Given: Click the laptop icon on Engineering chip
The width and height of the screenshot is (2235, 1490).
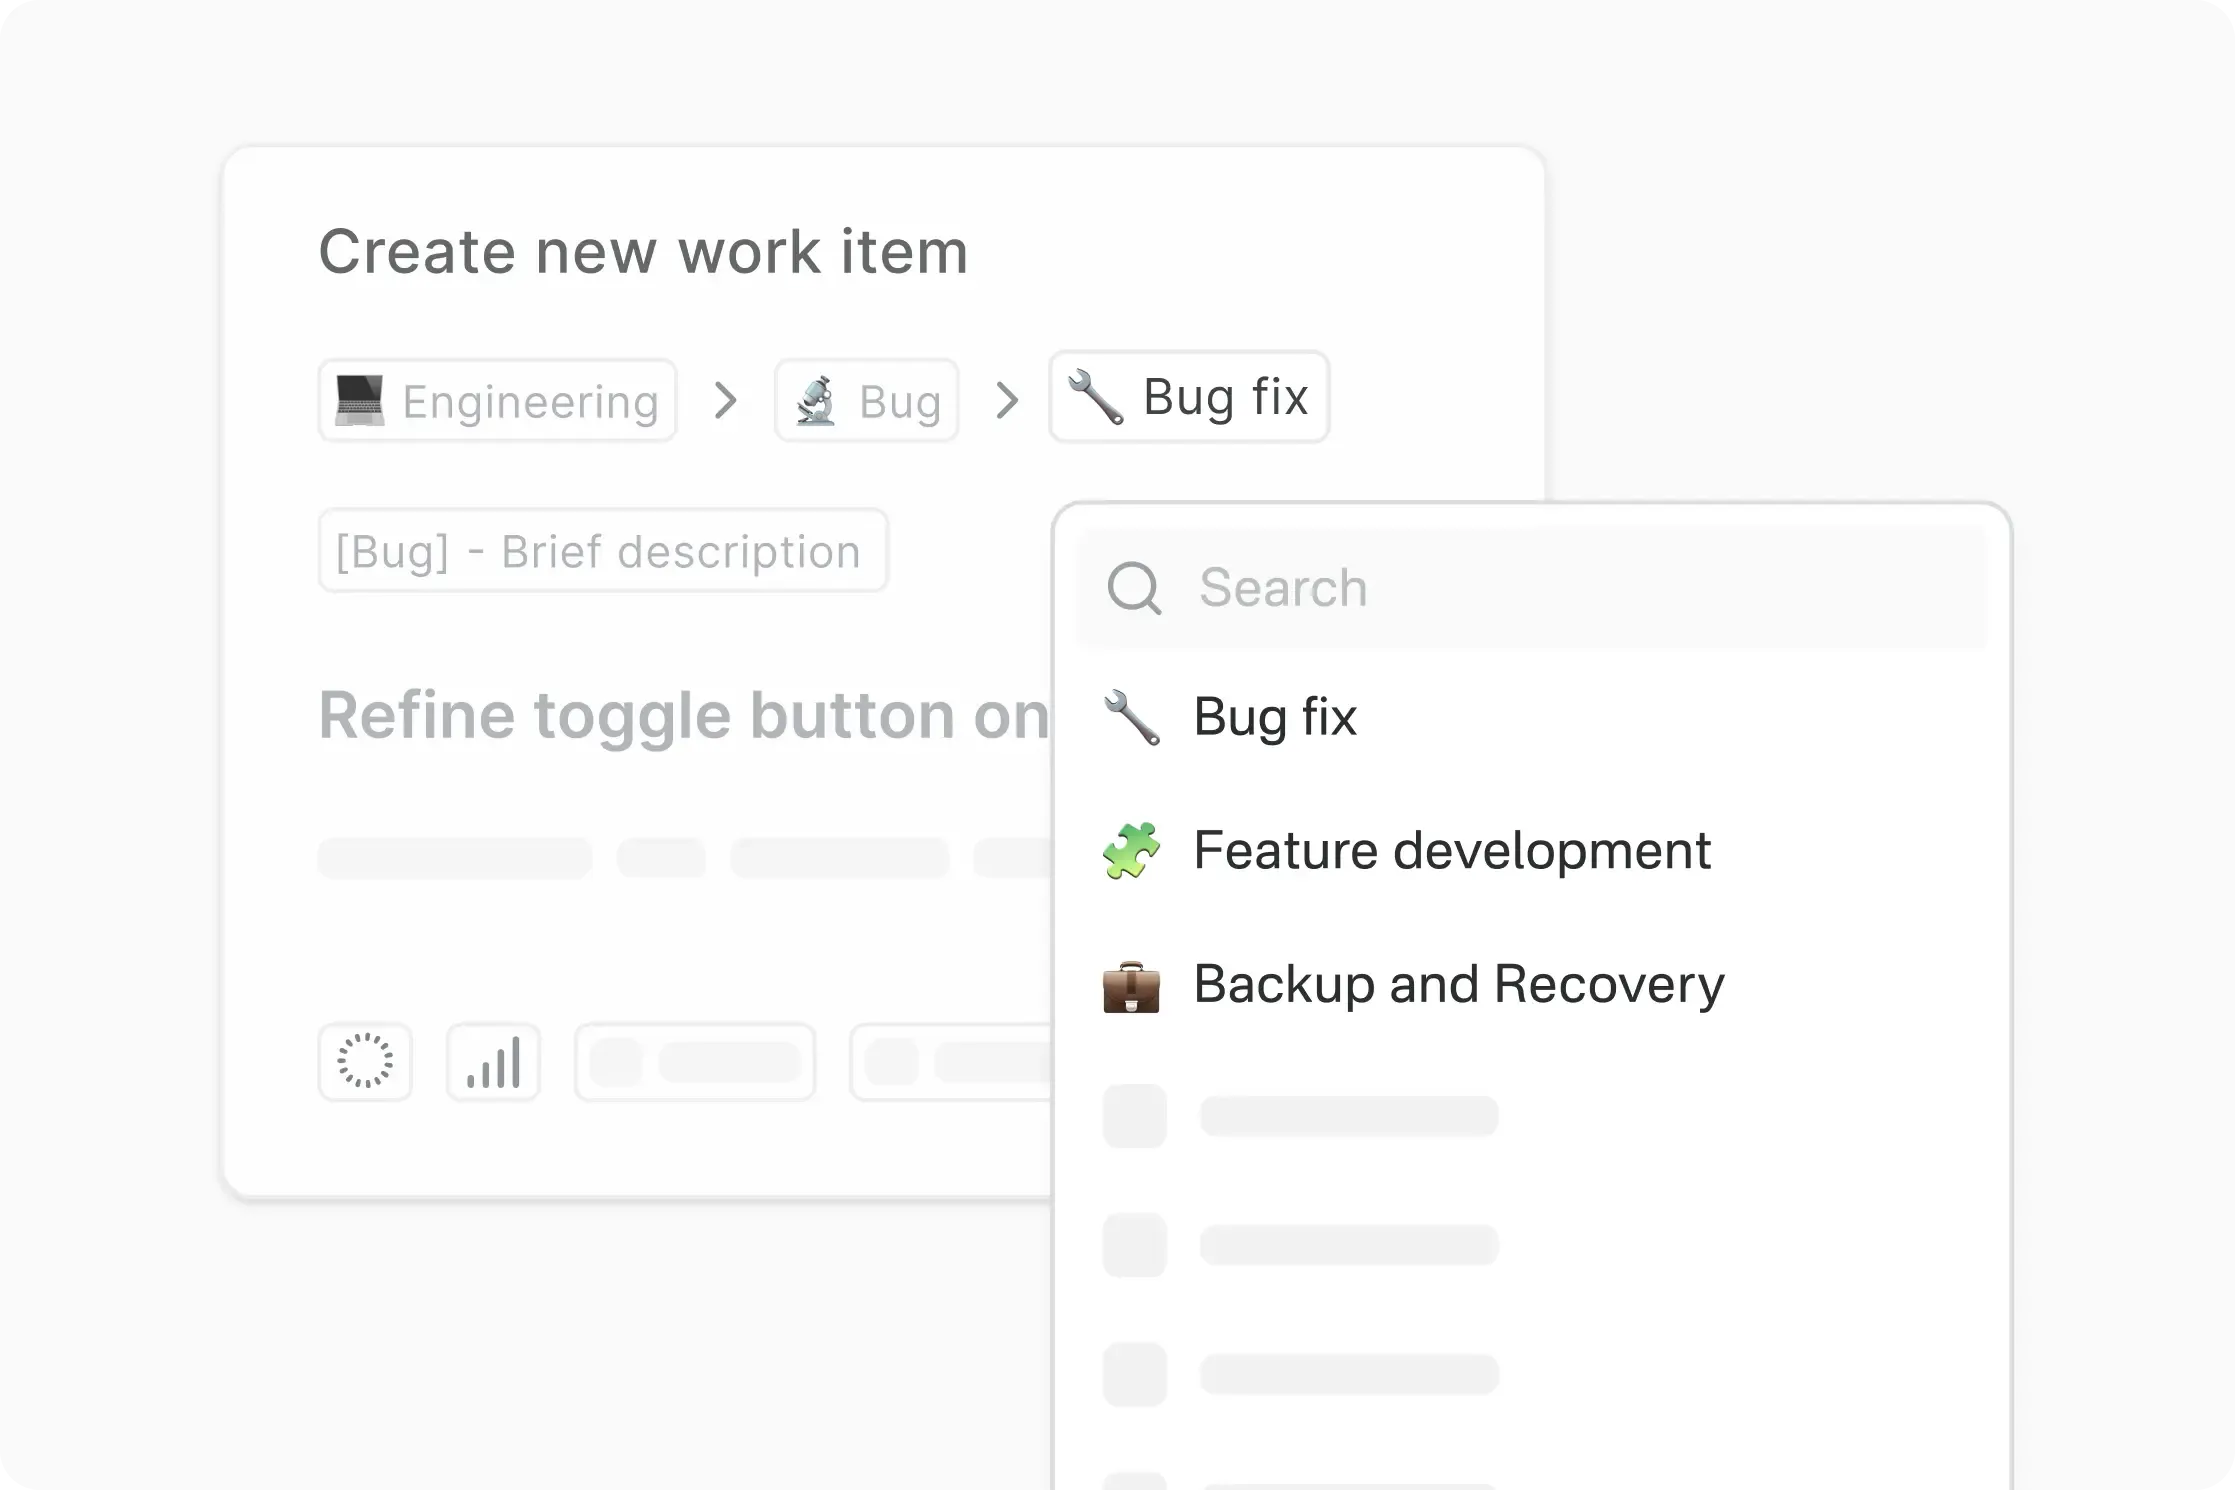Looking at the screenshot, I should tap(358, 400).
